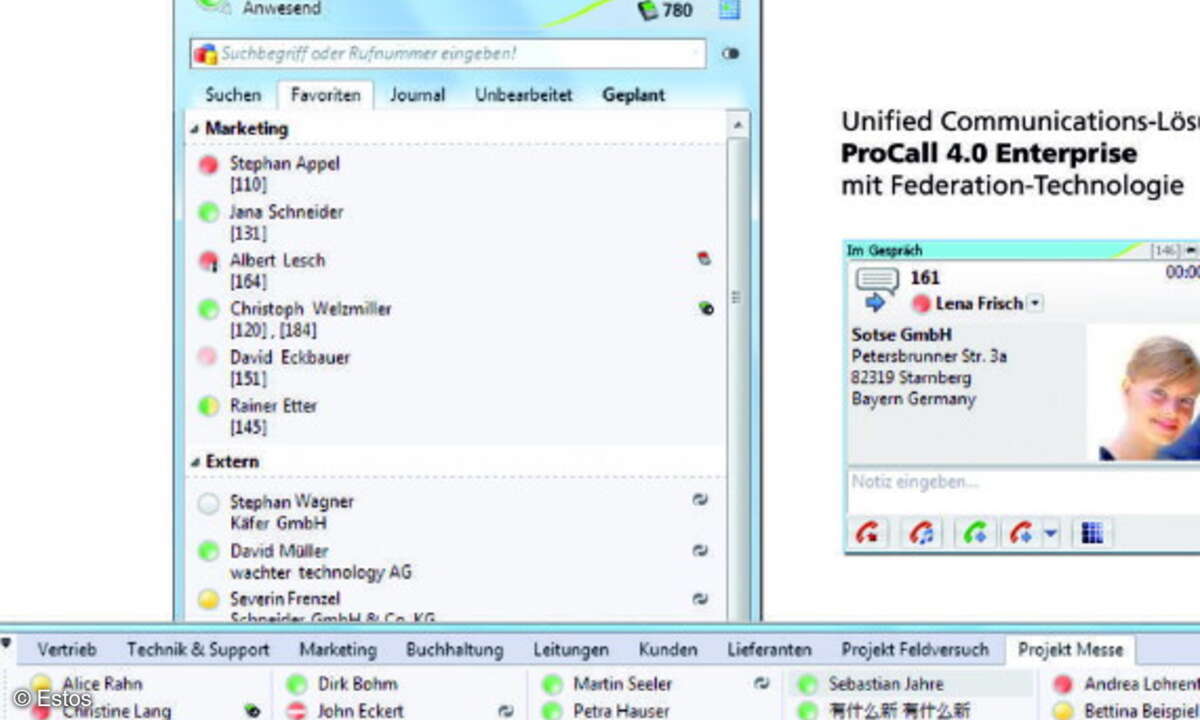This screenshot has width=1200, height=720.
Task: Open the Projekt Messe tab
Action: pyautogui.click(x=1071, y=650)
